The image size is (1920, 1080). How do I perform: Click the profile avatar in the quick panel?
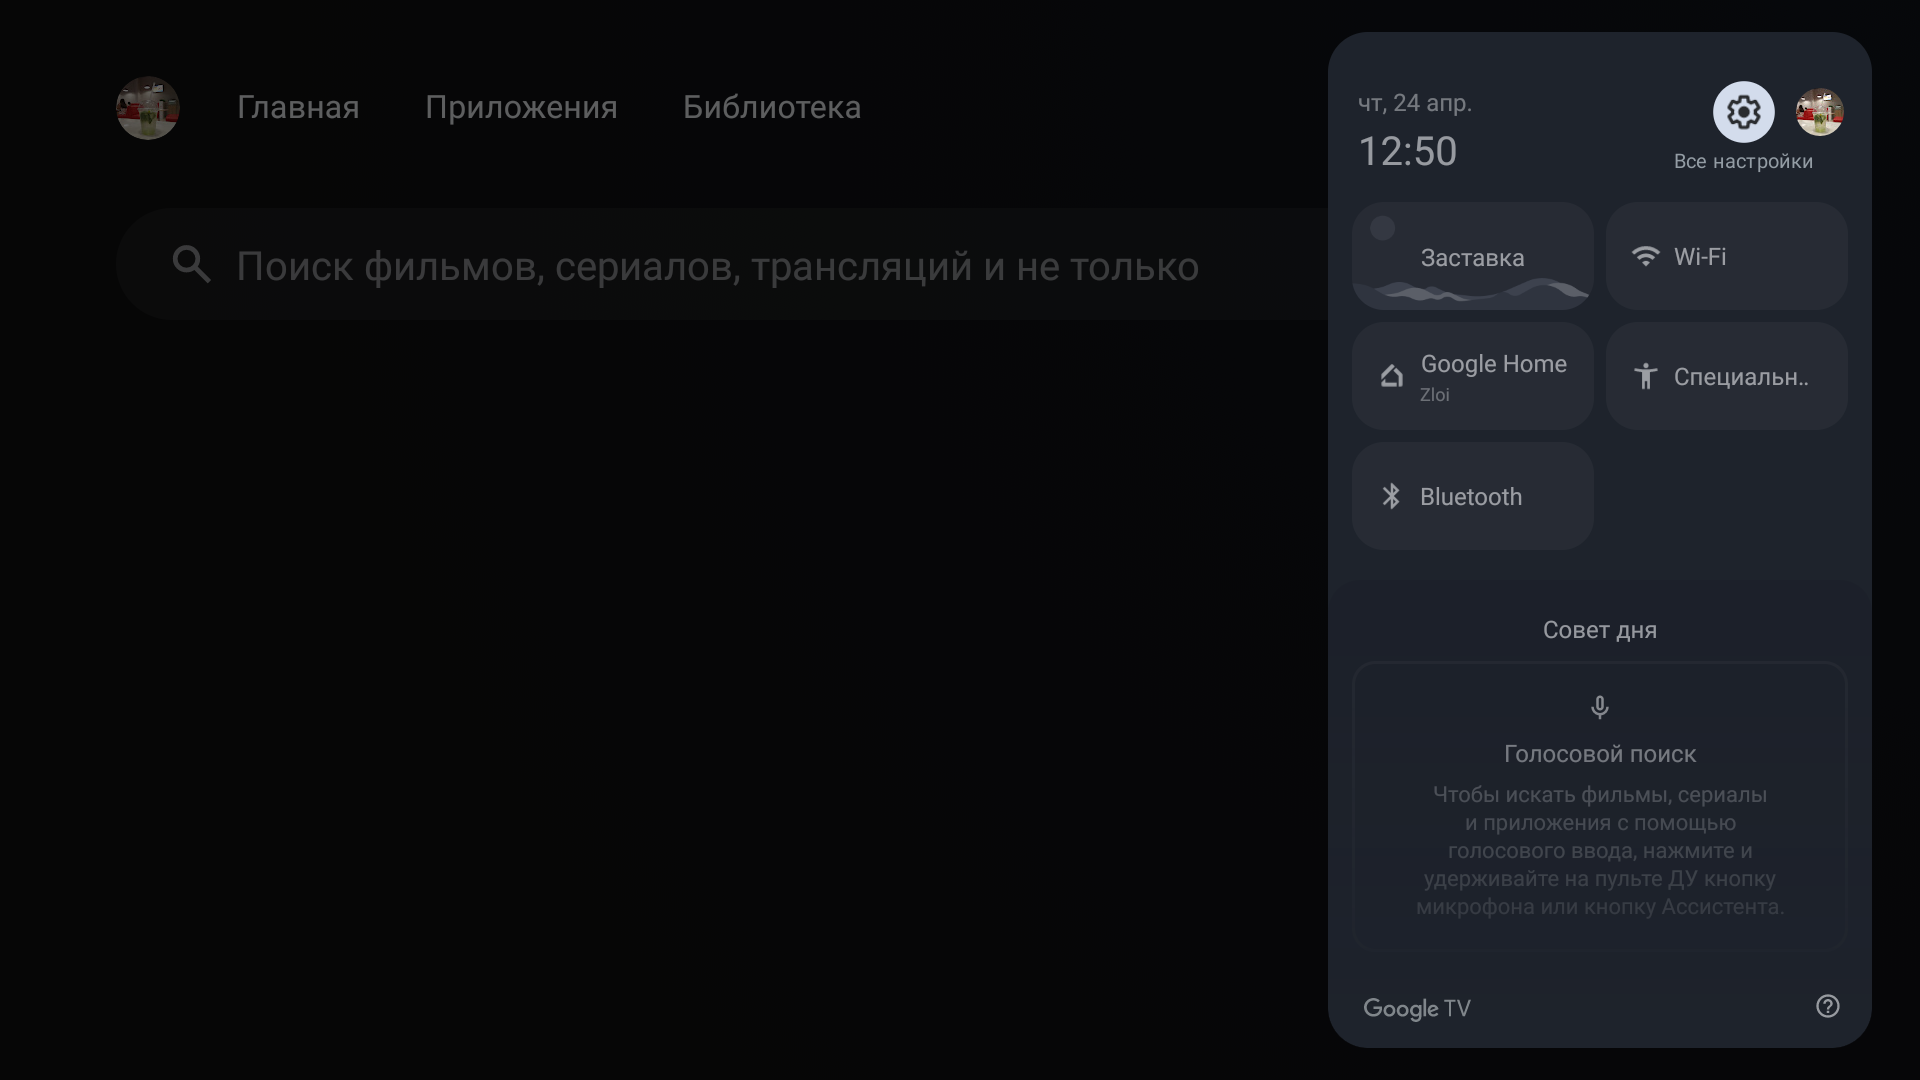point(1819,112)
